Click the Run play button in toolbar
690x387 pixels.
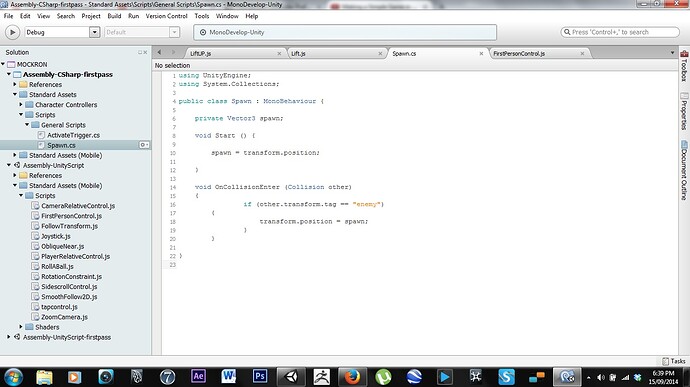tap(12, 32)
